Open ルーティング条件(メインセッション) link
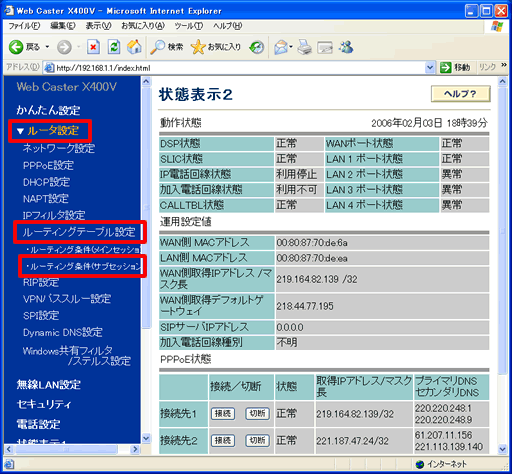The height and width of the screenshot is (474, 512). click(x=83, y=249)
